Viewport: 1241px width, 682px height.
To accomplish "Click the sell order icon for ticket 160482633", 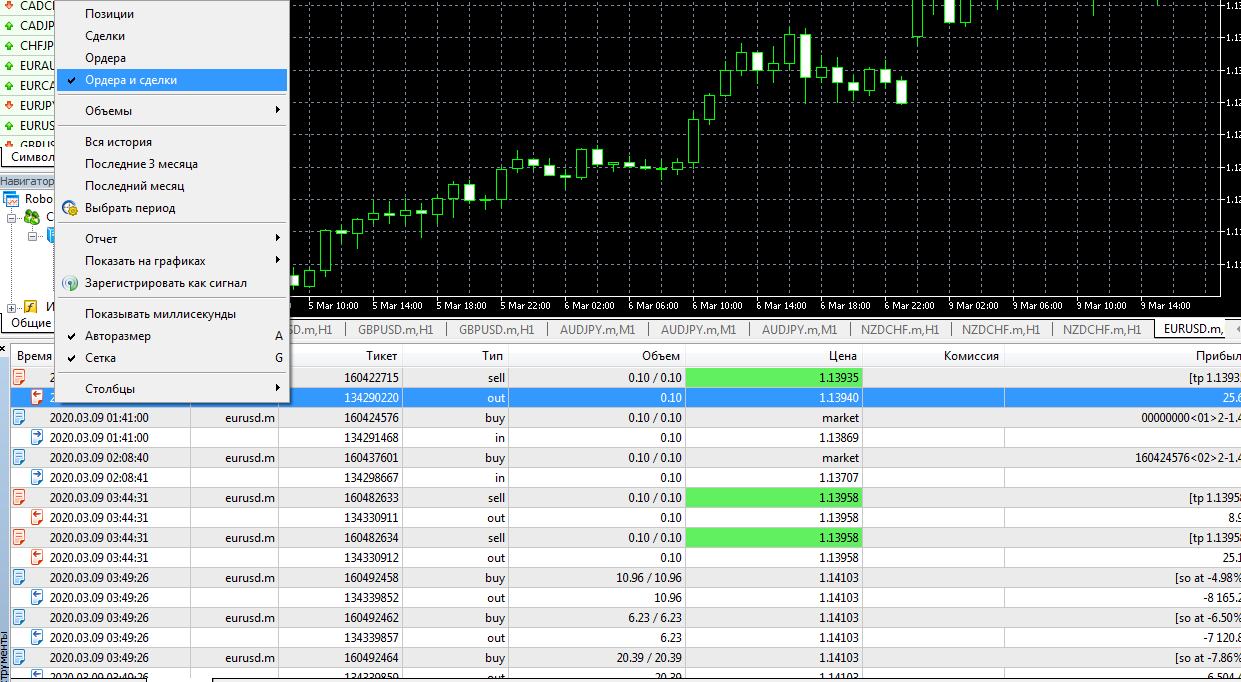I will [19, 497].
